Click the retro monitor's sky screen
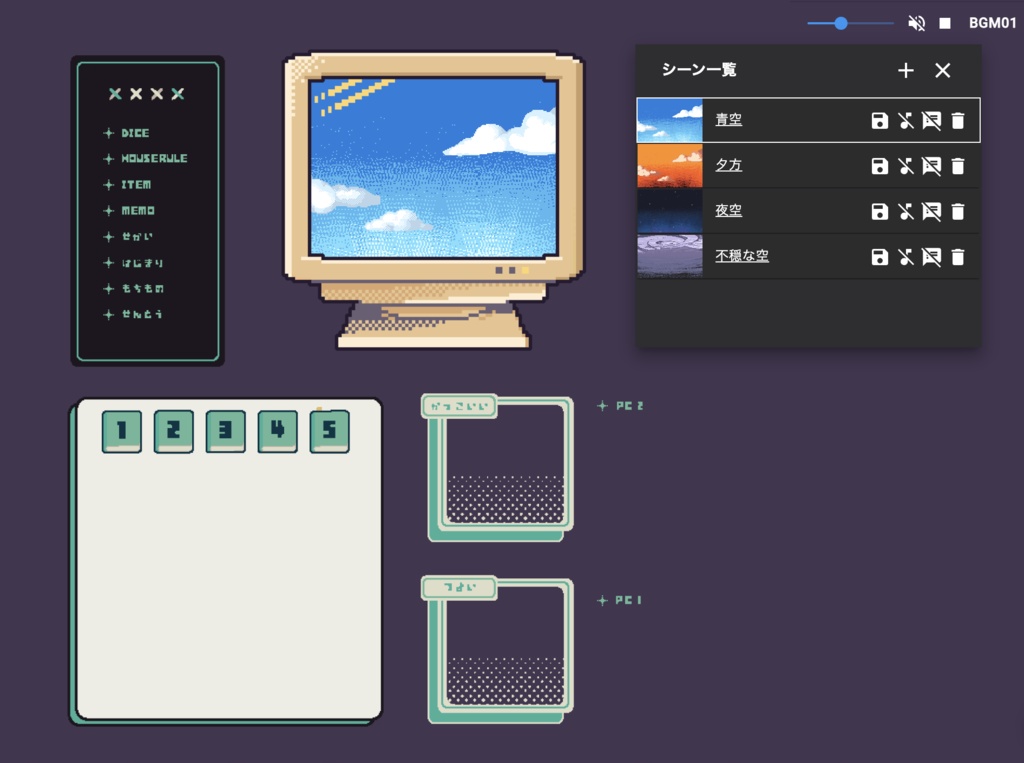 pos(434,168)
